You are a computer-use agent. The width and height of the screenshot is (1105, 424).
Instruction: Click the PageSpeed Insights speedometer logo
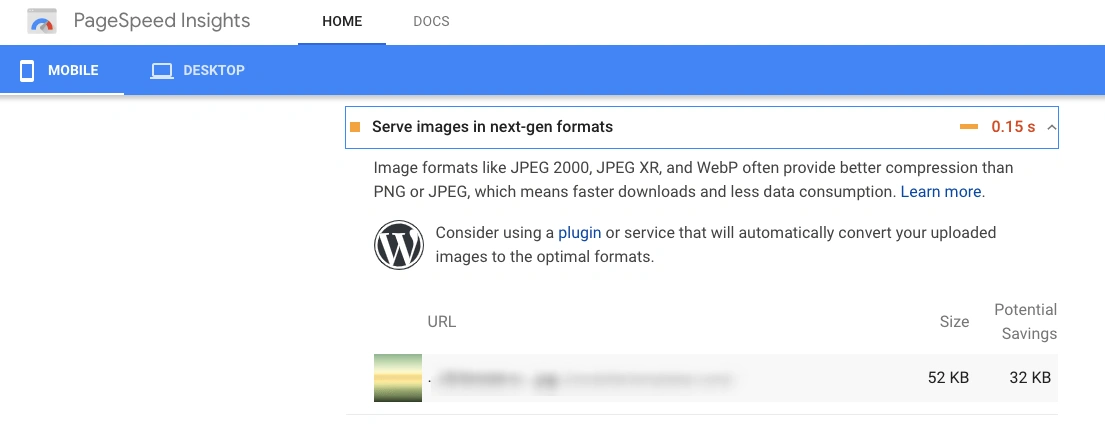(x=43, y=22)
